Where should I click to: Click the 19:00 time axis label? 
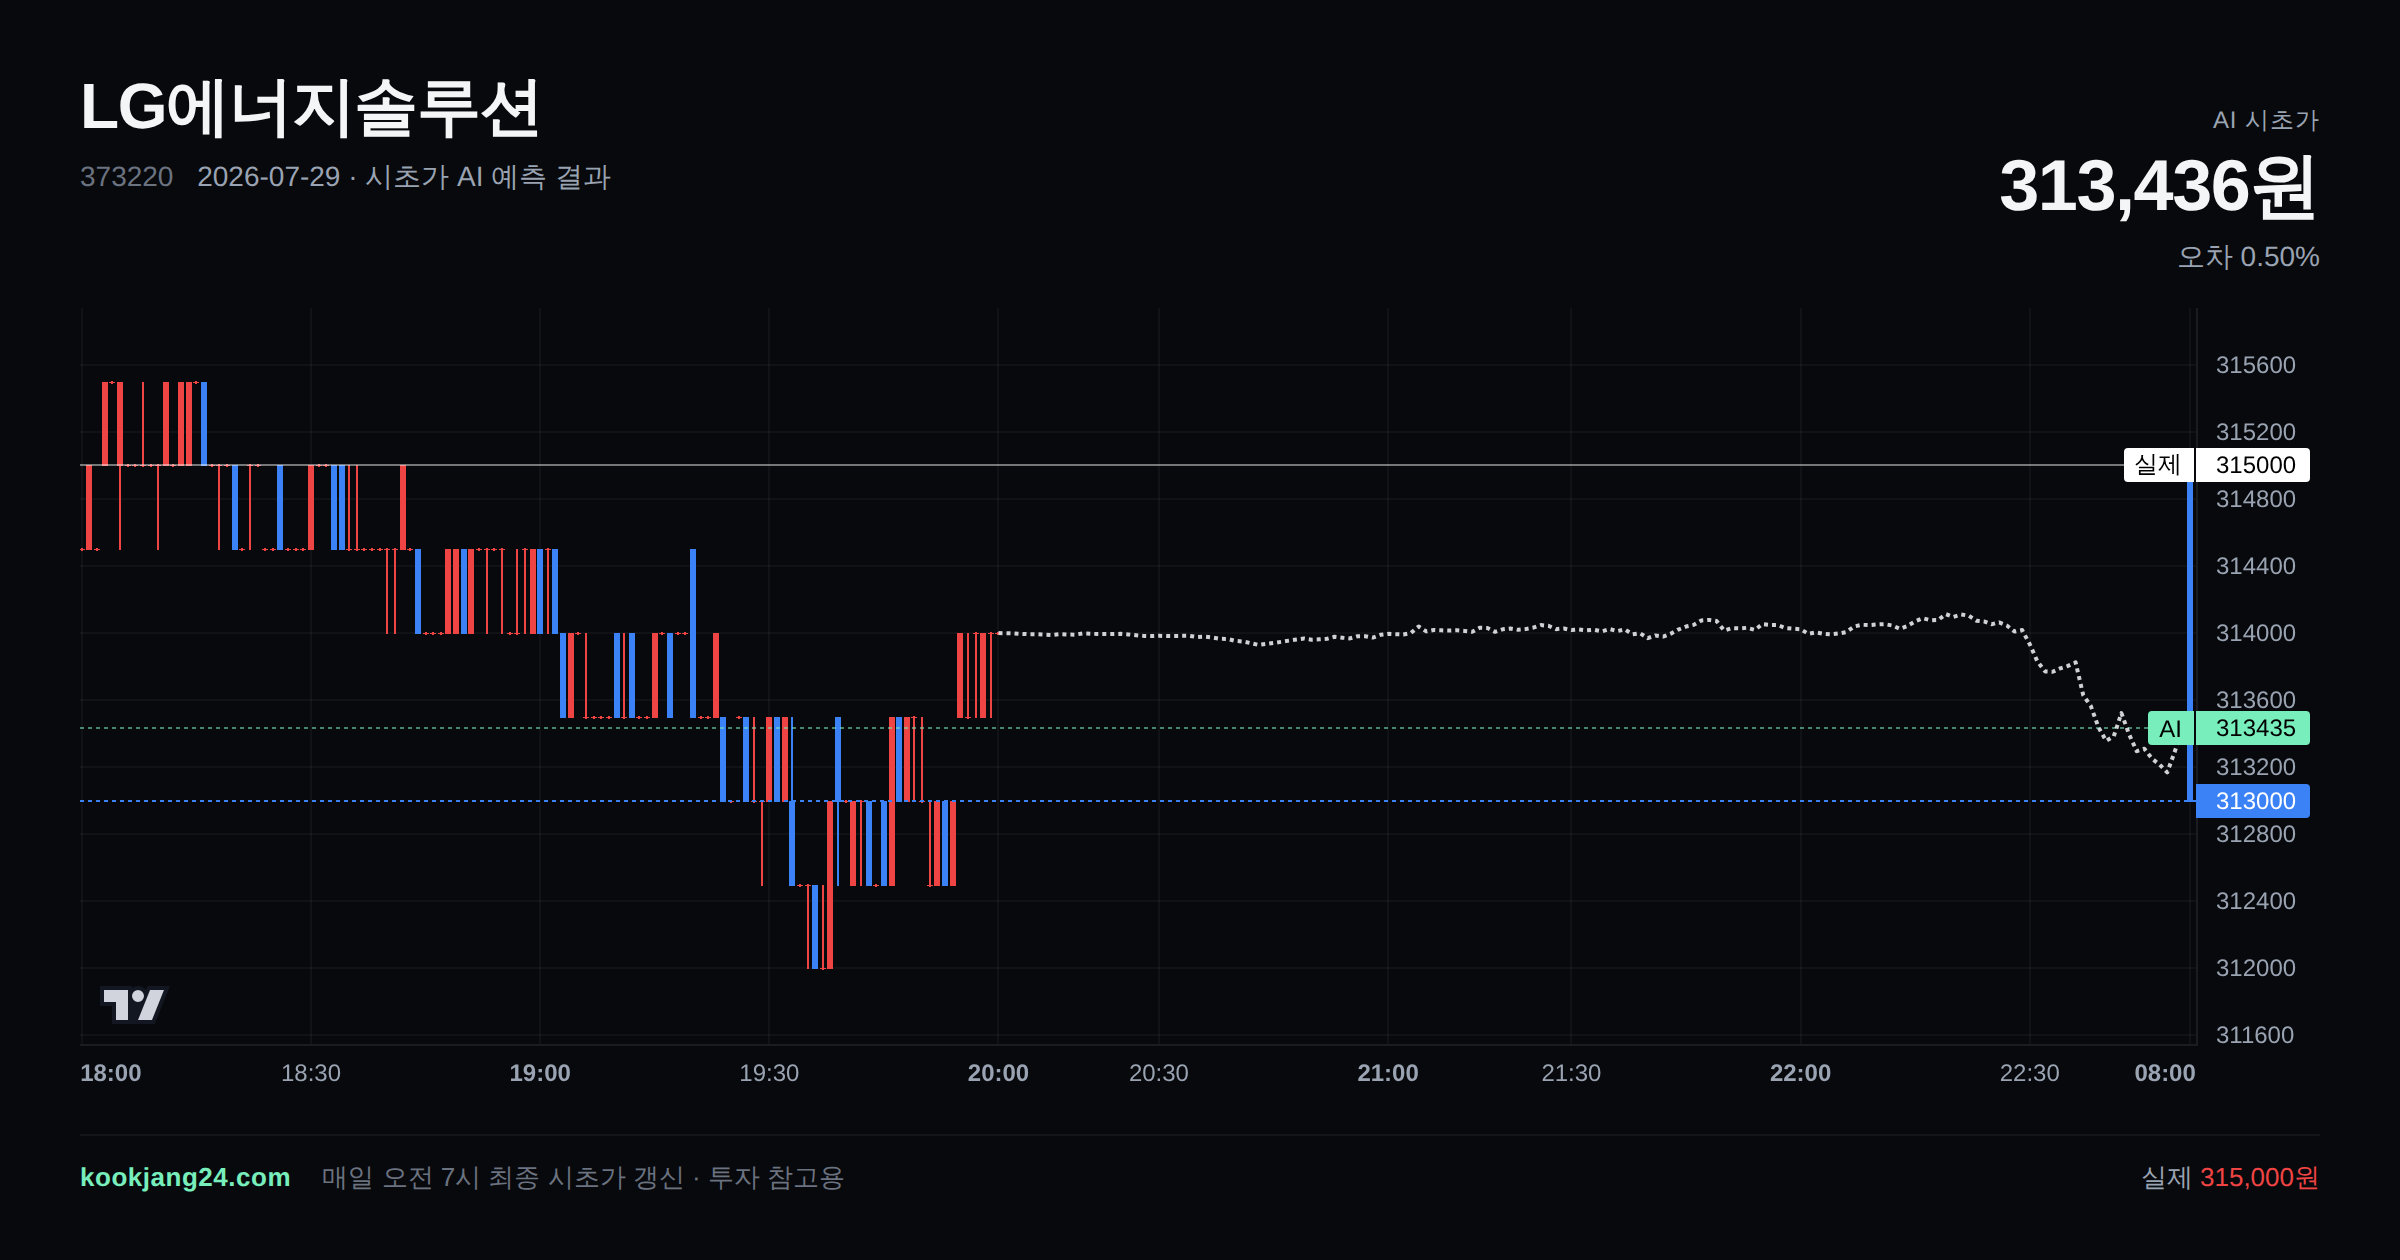(x=540, y=1073)
